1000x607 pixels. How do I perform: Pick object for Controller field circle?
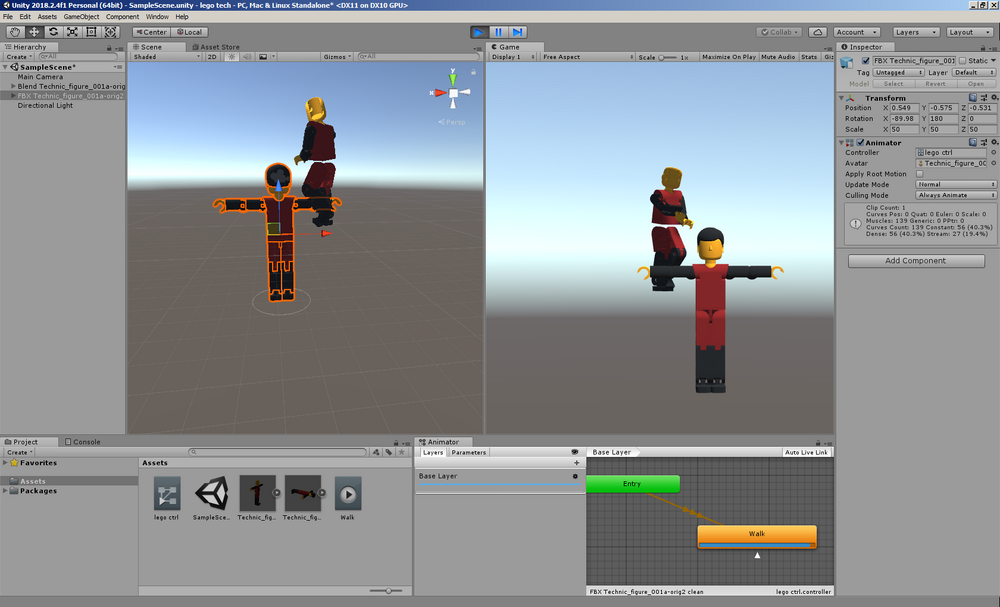[x=994, y=153]
